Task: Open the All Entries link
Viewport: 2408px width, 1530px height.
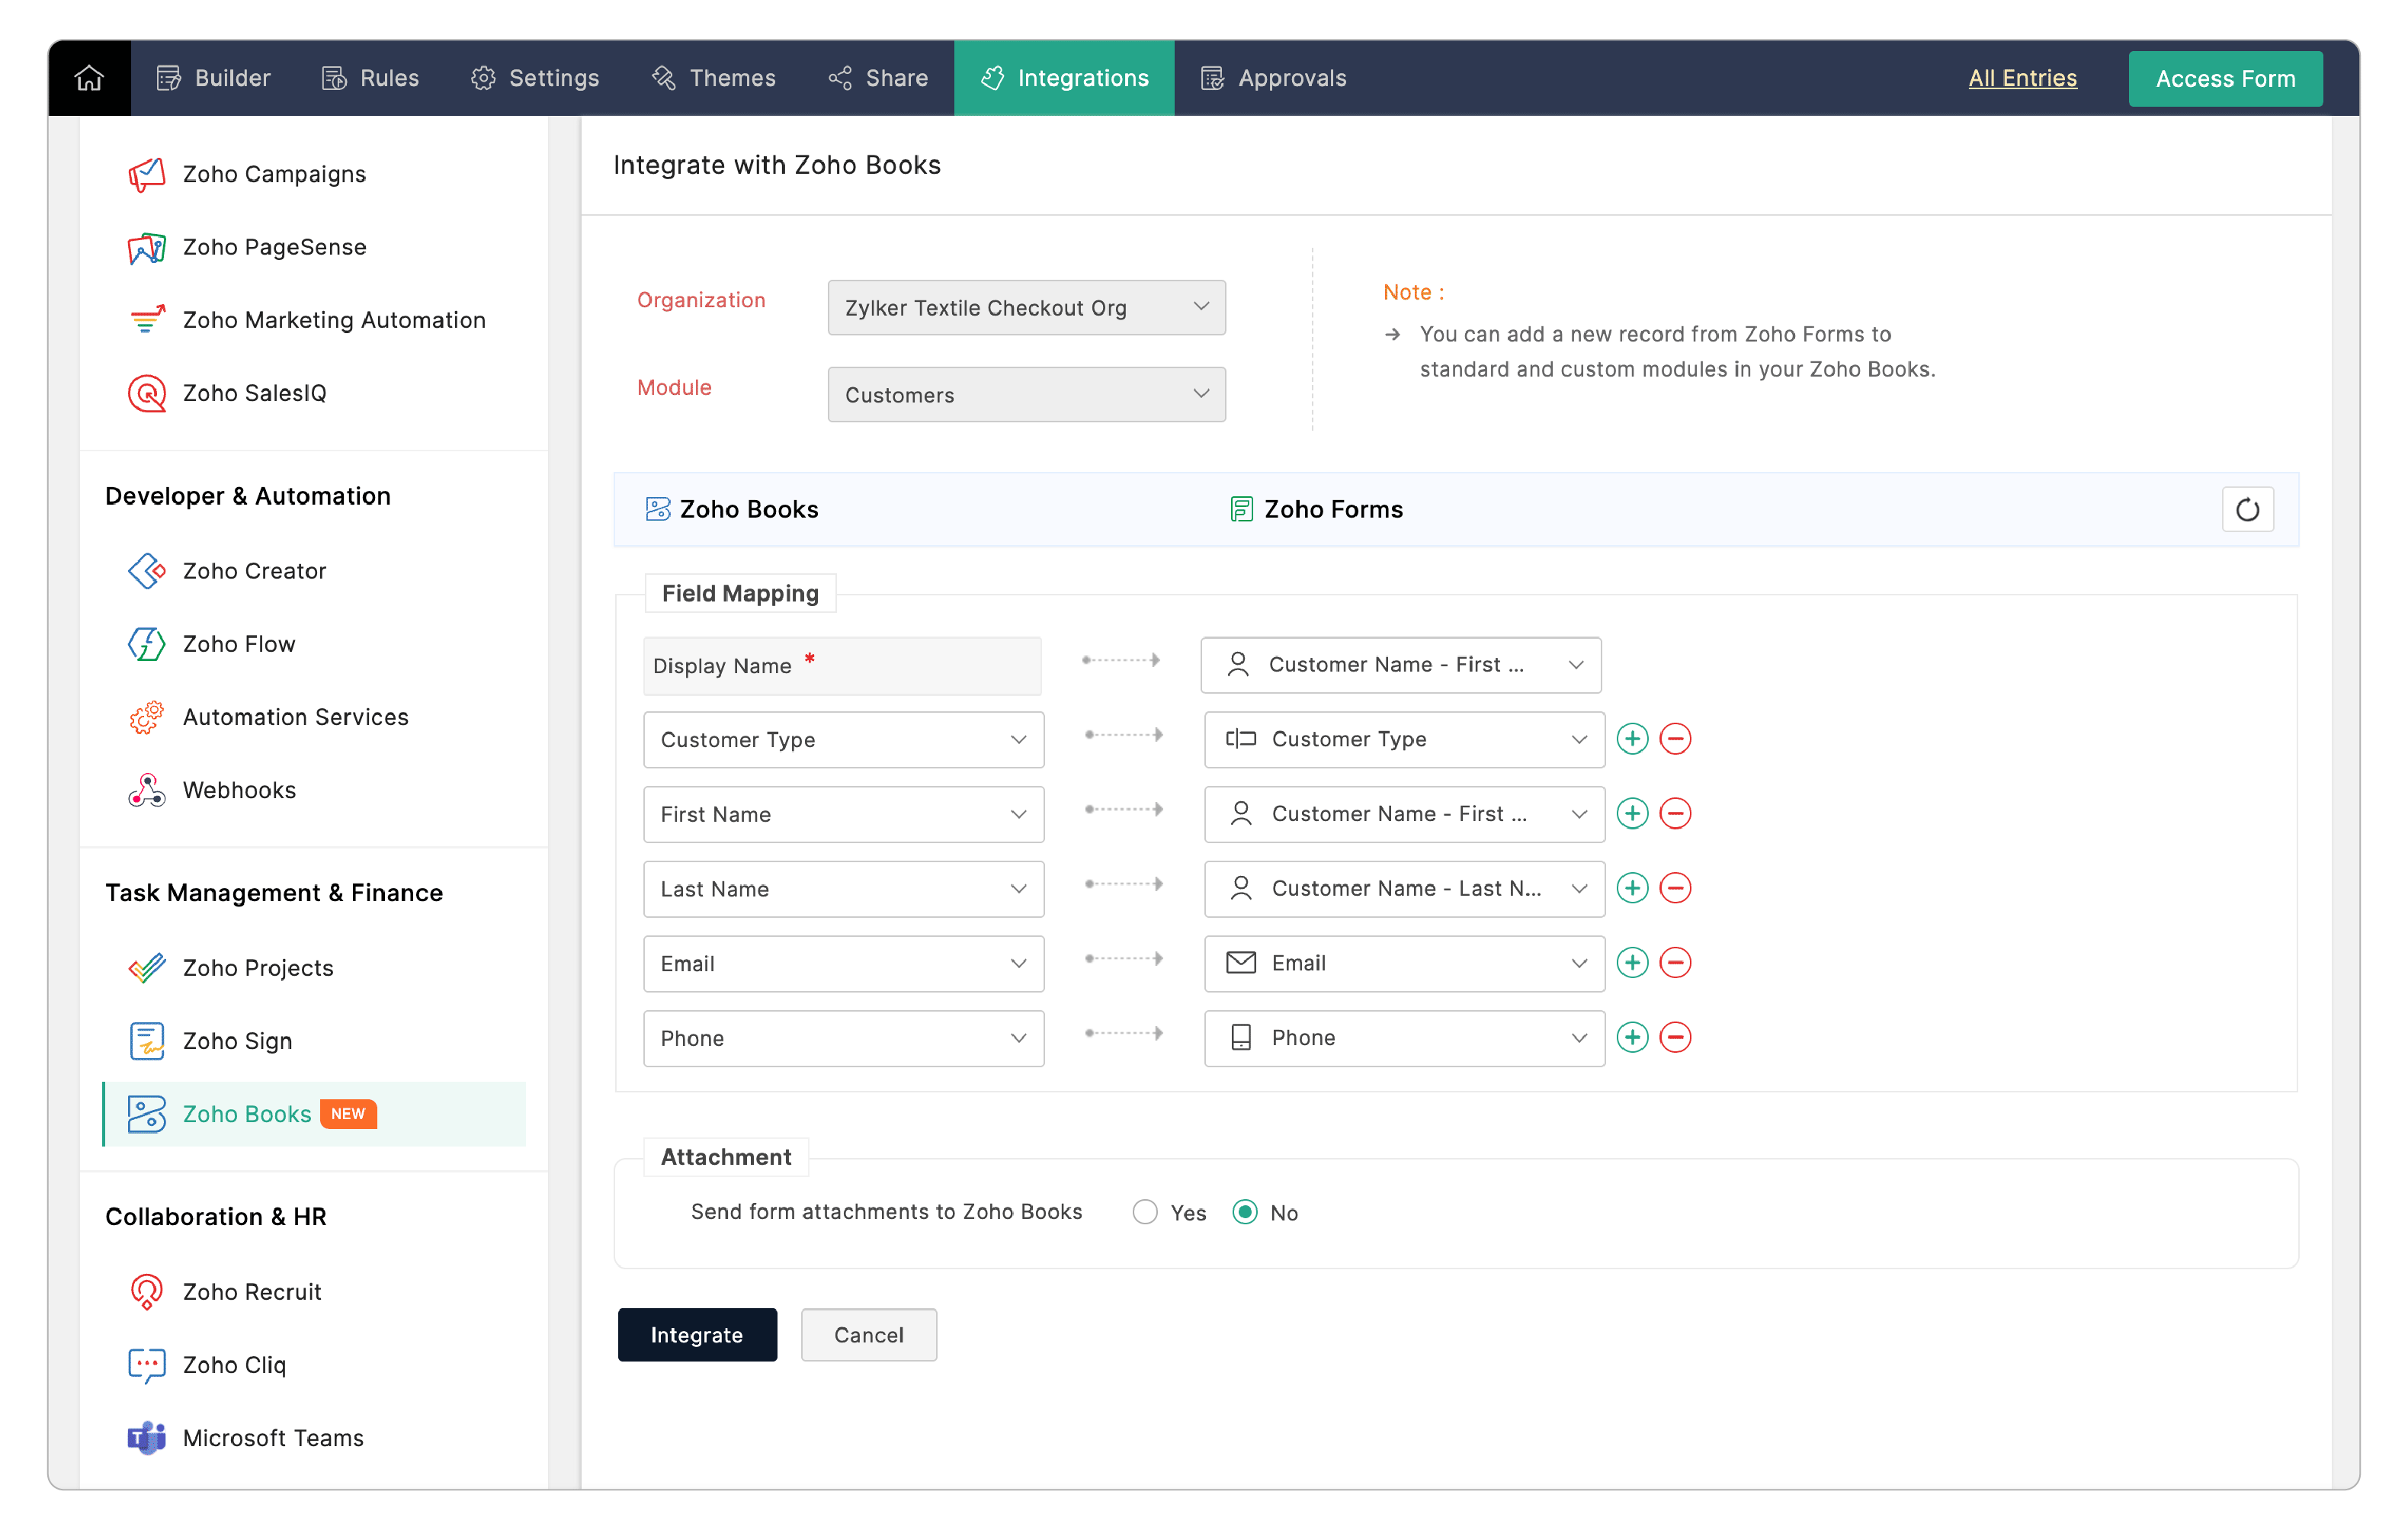Action: click(x=2021, y=78)
